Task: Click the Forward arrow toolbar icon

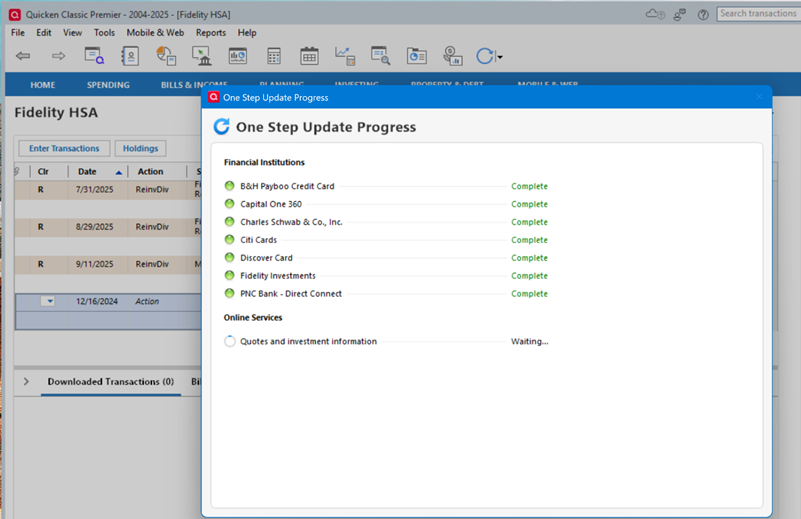Action: coord(59,56)
